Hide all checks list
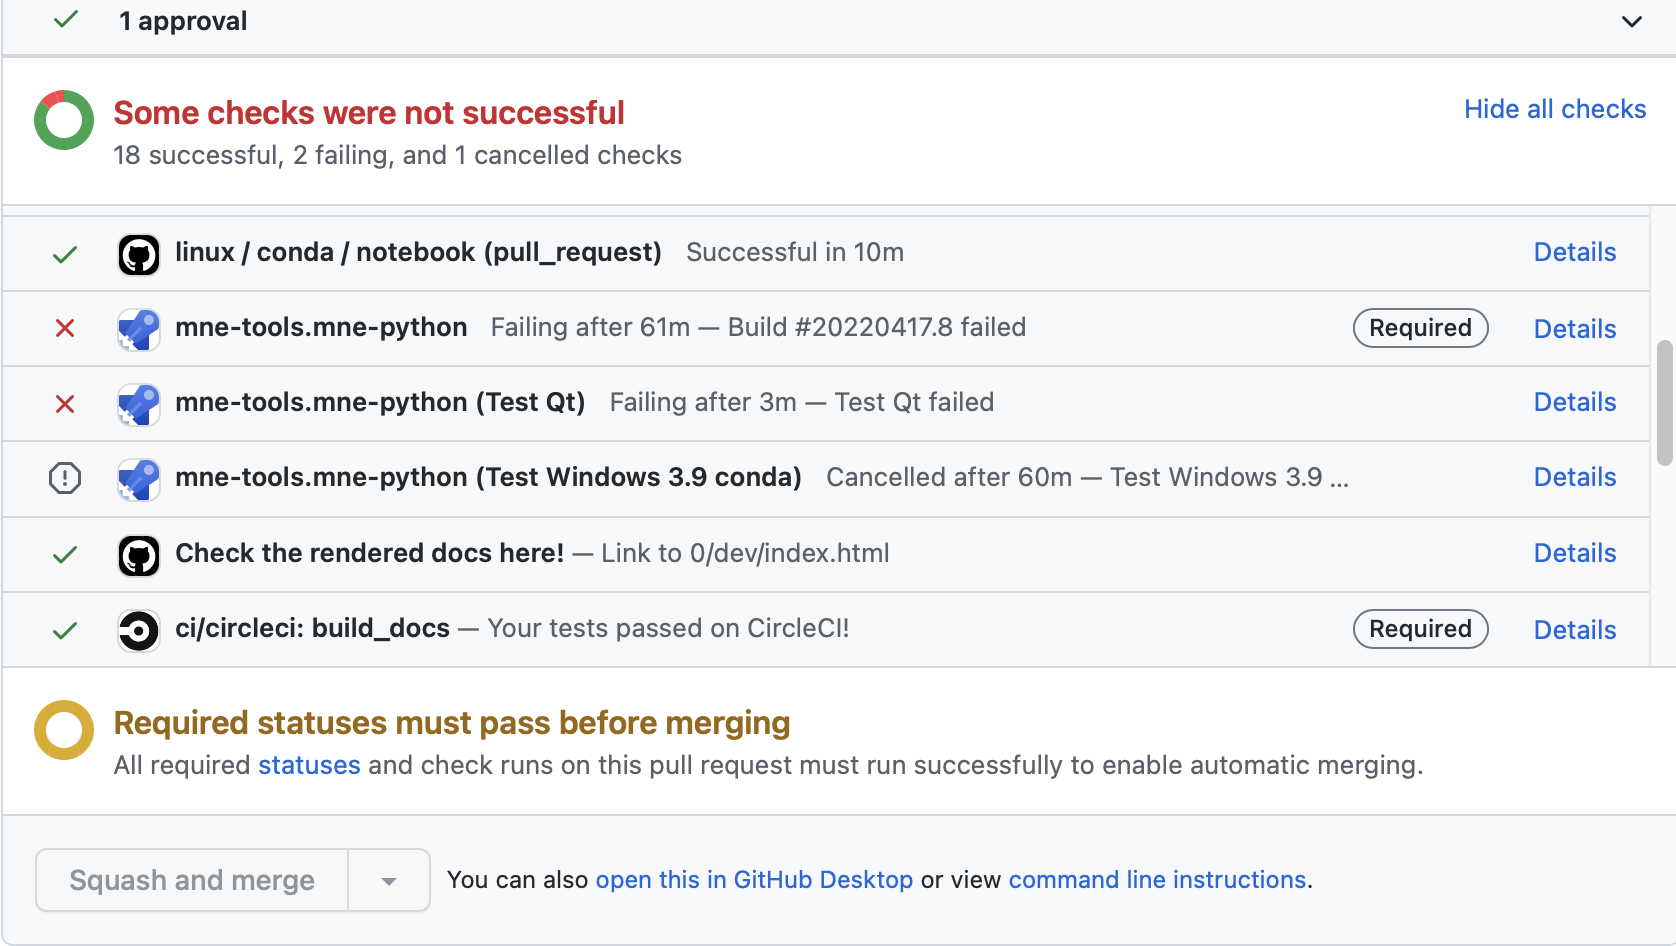 (1554, 109)
